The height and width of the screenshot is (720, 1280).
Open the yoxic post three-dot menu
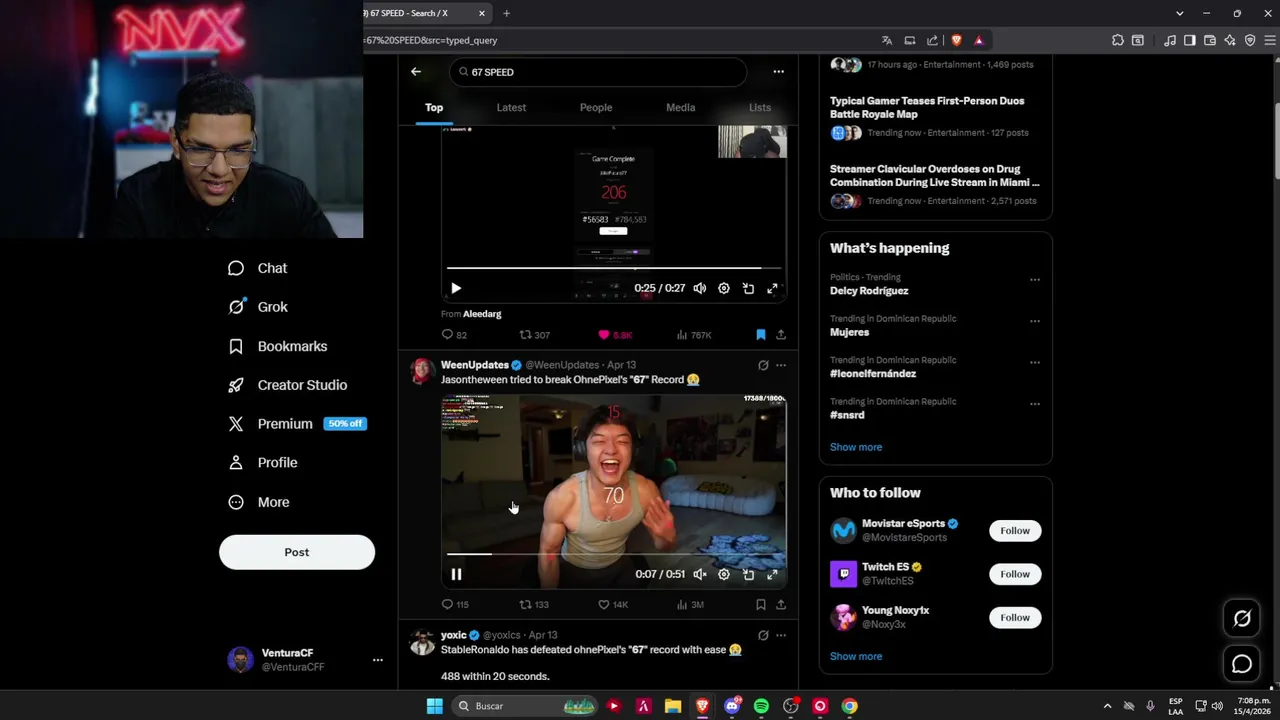tap(781, 635)
